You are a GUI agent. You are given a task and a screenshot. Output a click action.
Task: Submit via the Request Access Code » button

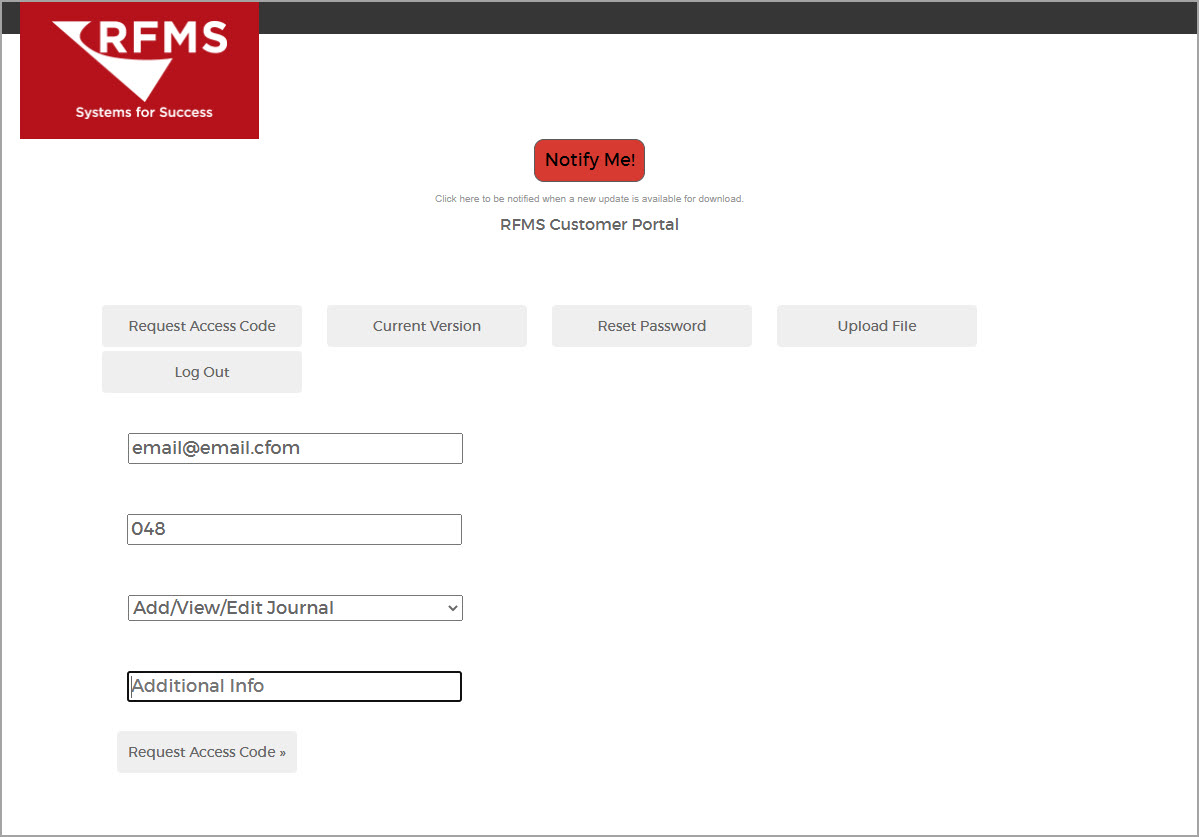pos(206,752)
